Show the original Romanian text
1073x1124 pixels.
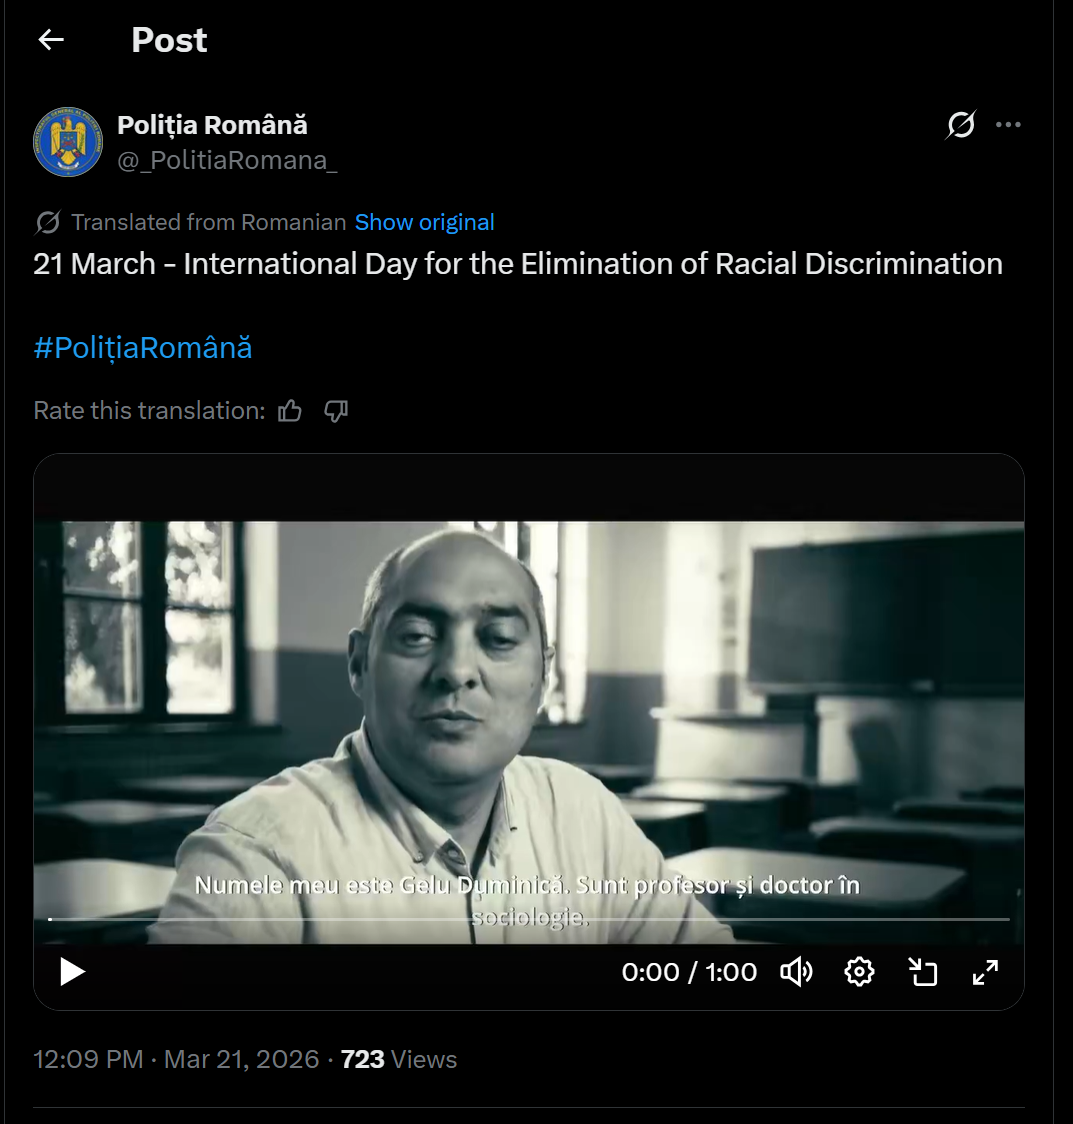click(424, 222)
